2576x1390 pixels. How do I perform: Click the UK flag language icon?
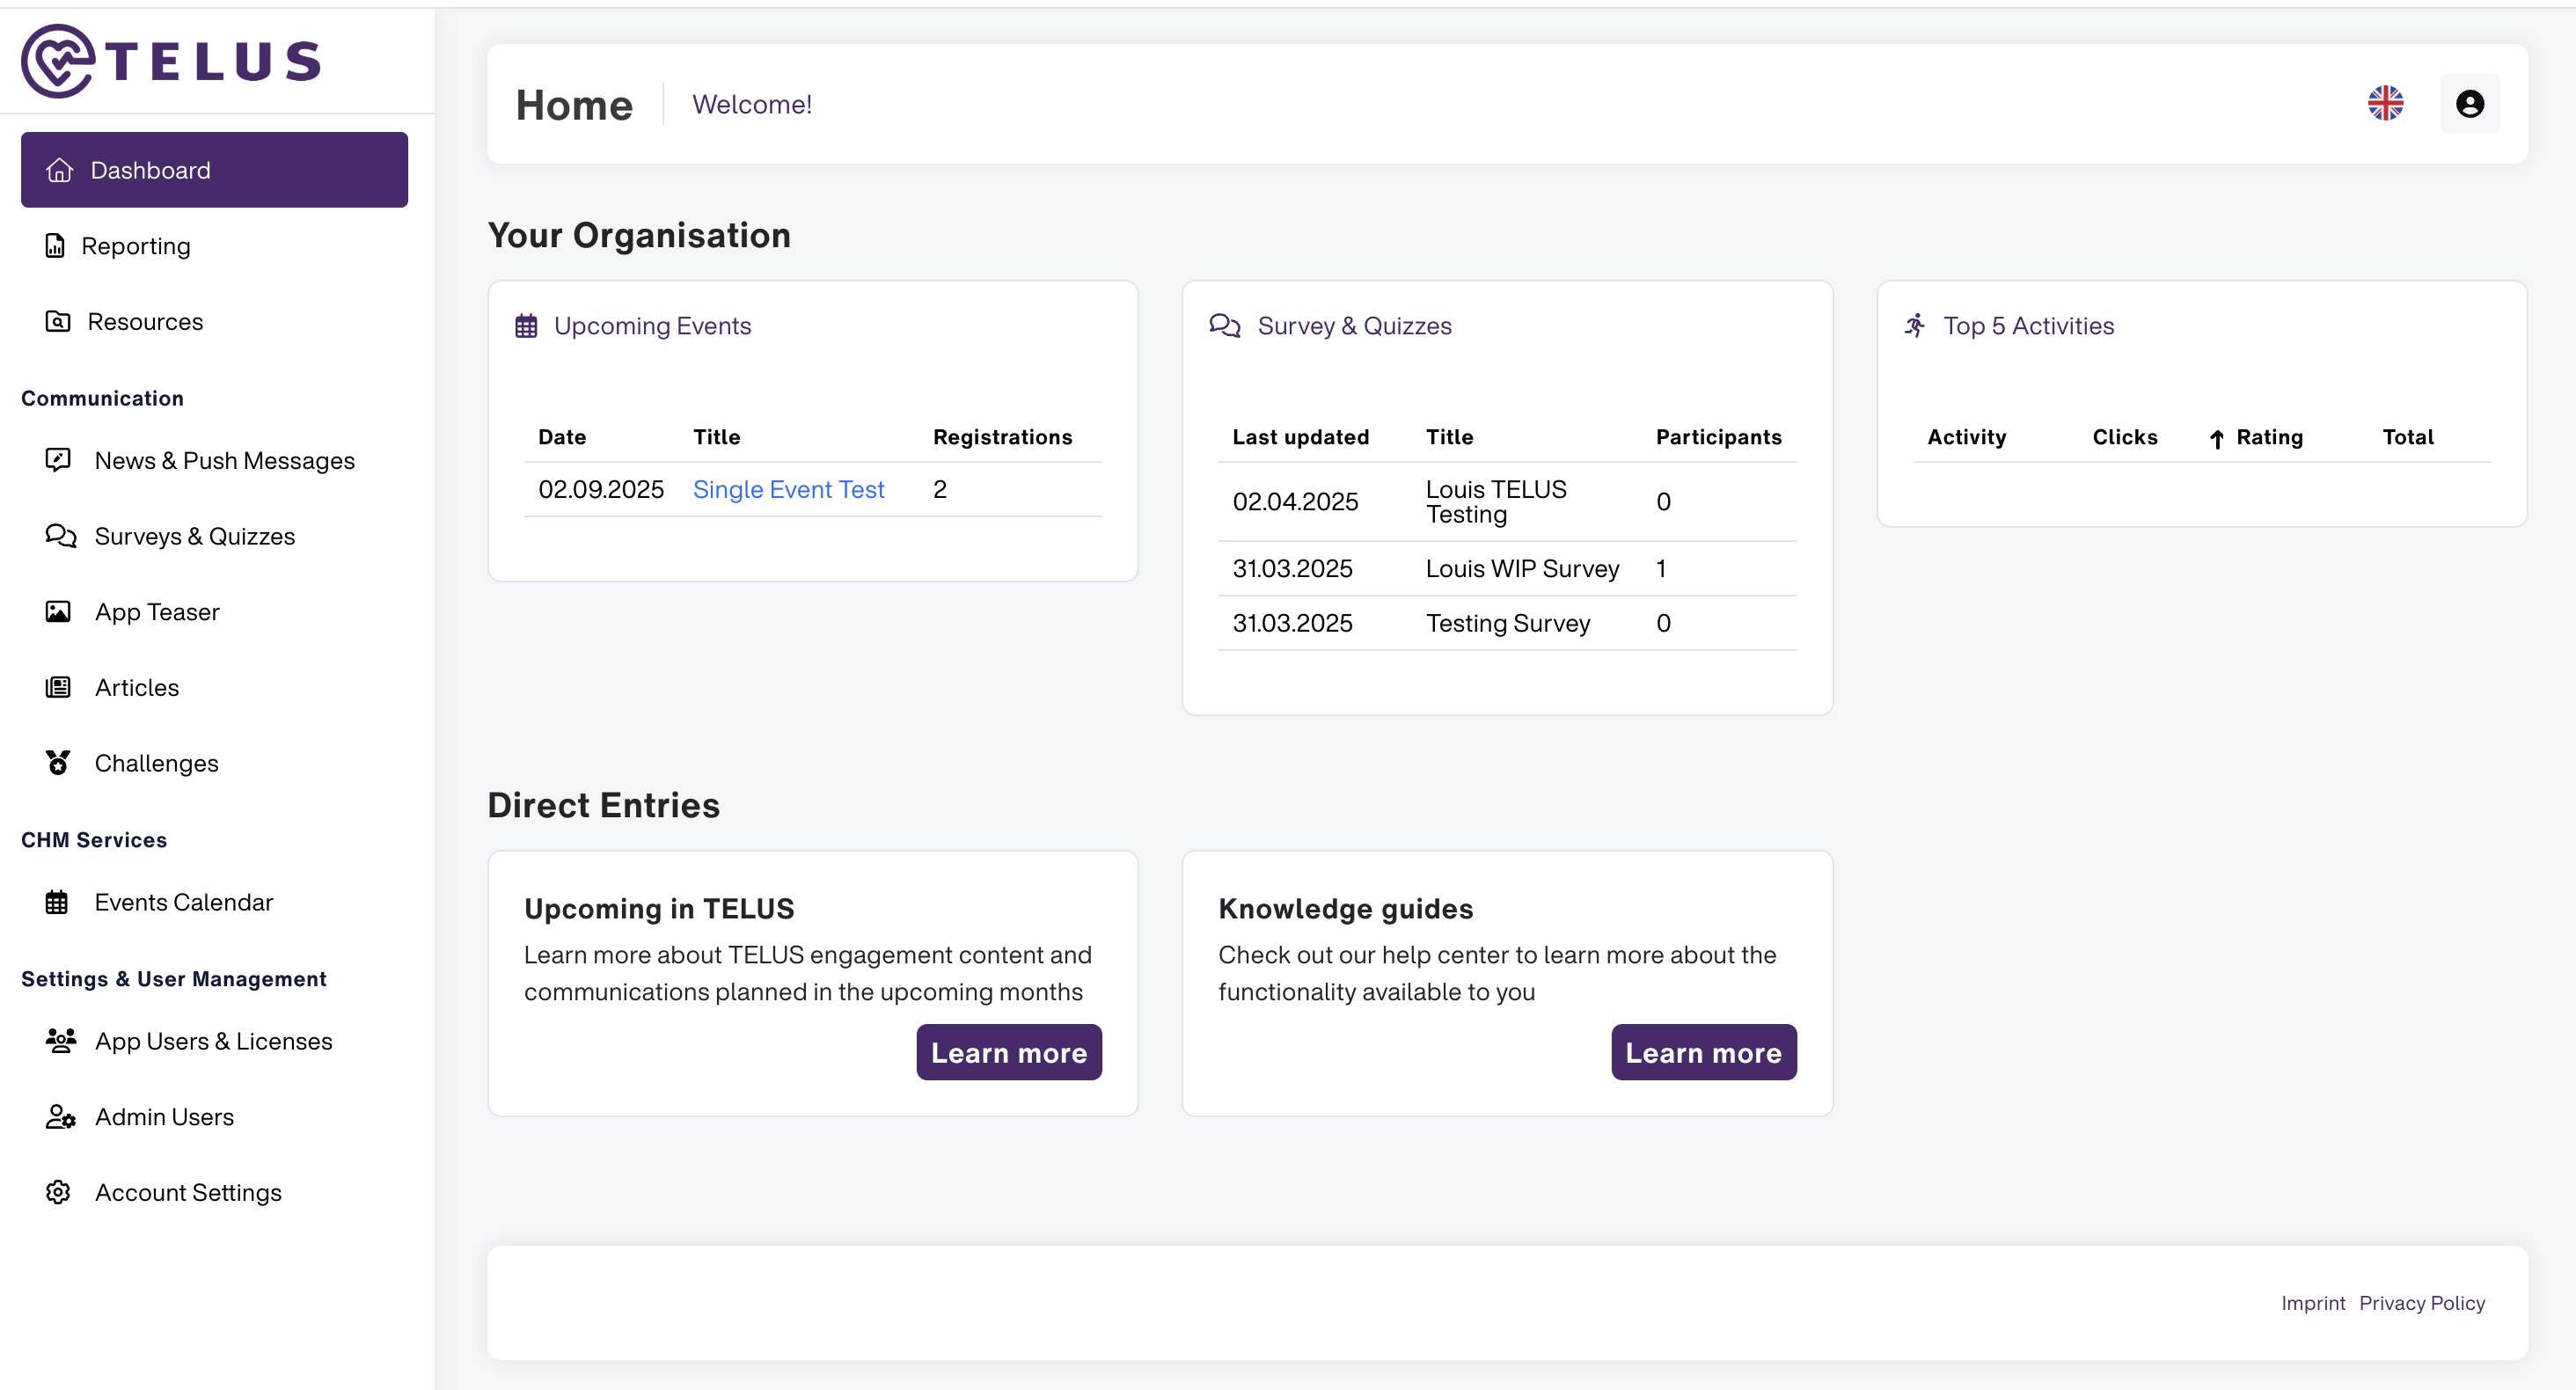coord(2385,103)
